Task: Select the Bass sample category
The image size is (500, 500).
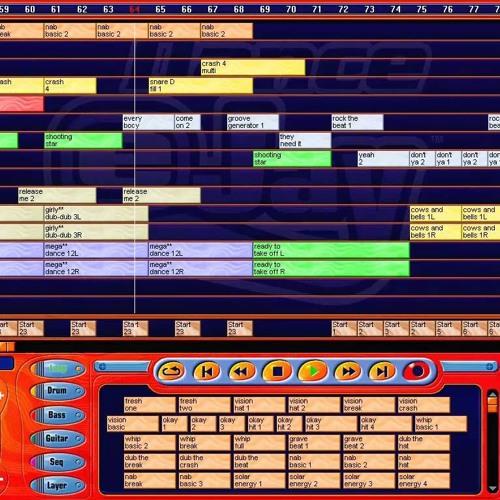Action: coord(58,415)
